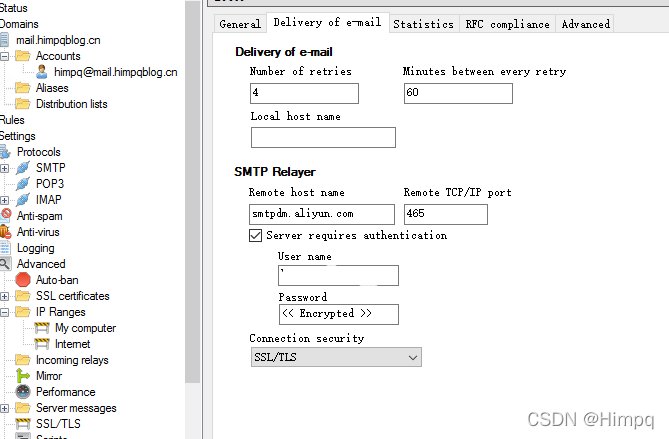
Task: Select Domains in the tree
Action: [19, 24]
